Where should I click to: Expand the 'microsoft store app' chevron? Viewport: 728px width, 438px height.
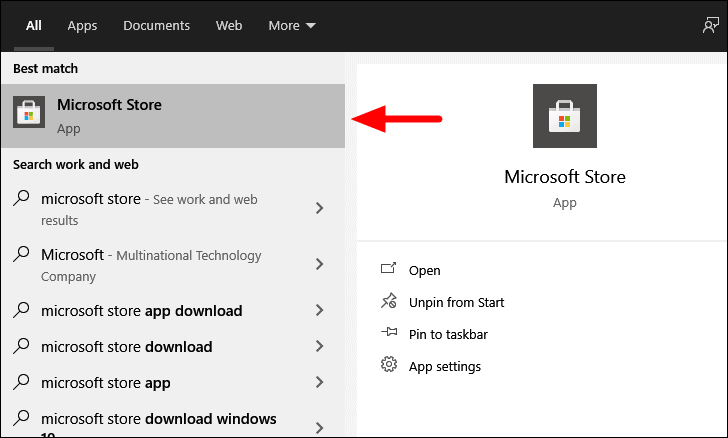coord(319,382)
